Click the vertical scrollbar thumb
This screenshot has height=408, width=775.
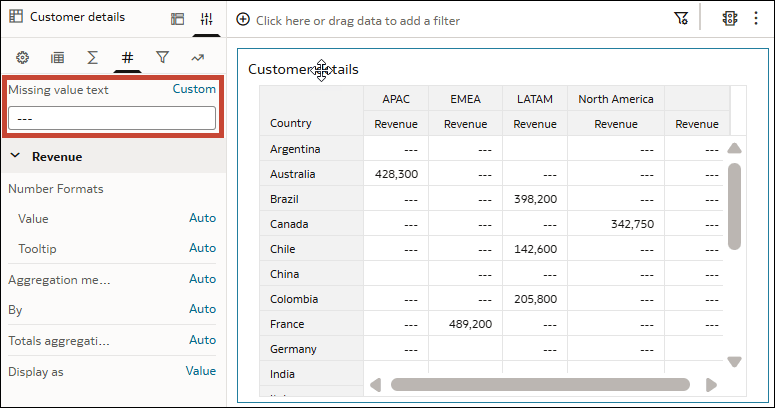pos(734,206)
